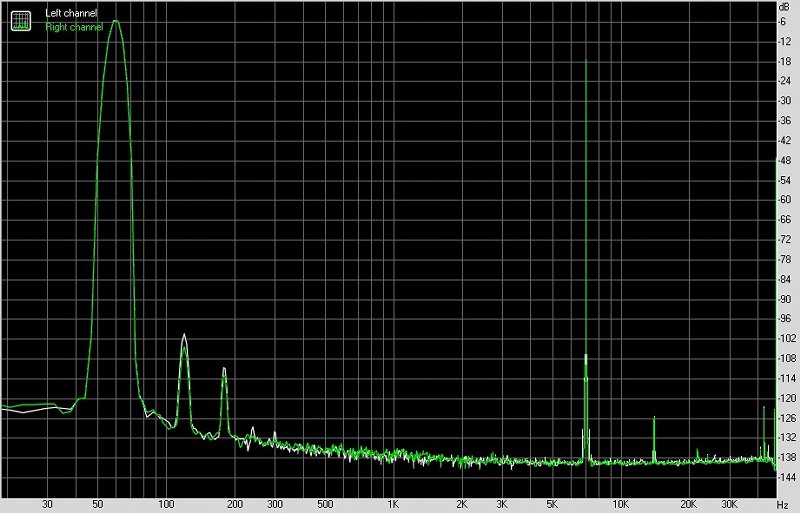Screen dimensions: 800x513
Task: Click the 50 frequency axis label
Action: click(x=97, y=505)
